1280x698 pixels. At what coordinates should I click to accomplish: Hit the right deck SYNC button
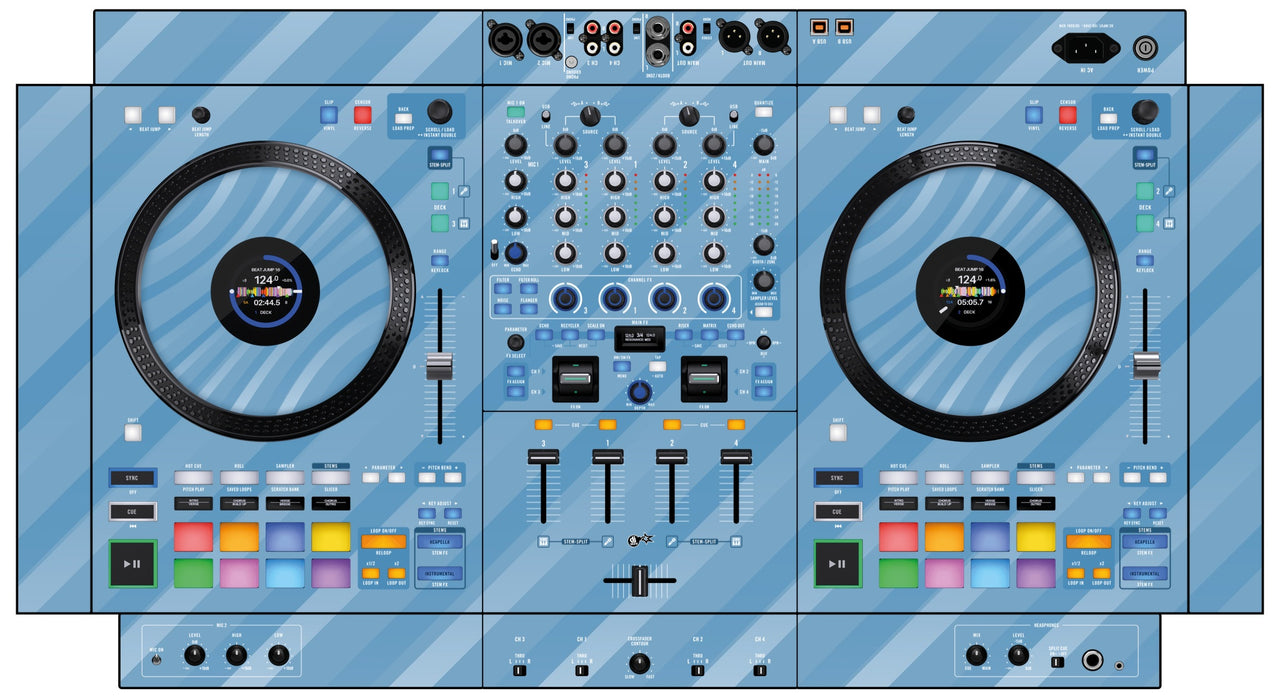click(x=838, y=478)
